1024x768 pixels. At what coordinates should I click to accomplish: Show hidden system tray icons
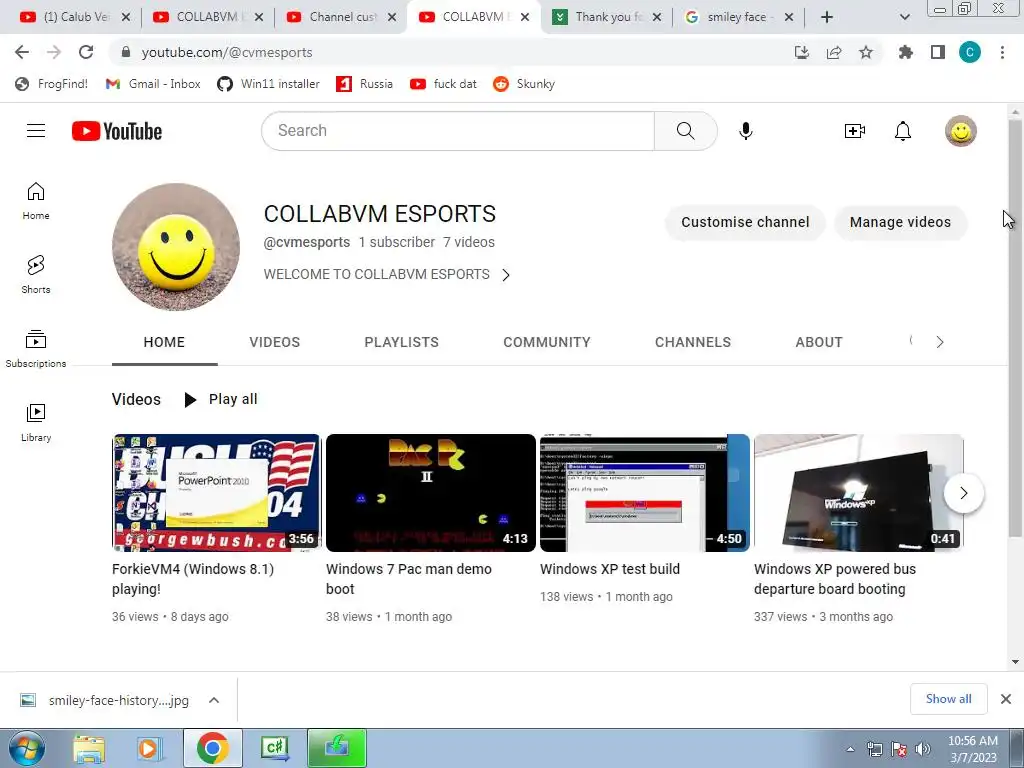pyautogui.click(x=850, y=749)
